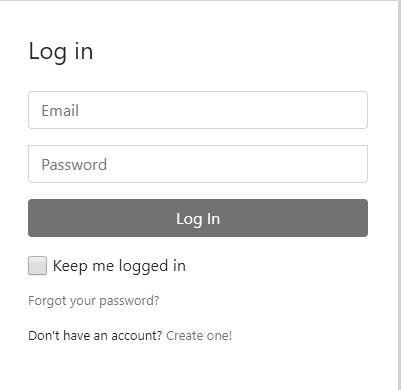Click the word 'password?' in the forgot link
The width and height of the screenshot is (401, 390).
tap(129, 301)
